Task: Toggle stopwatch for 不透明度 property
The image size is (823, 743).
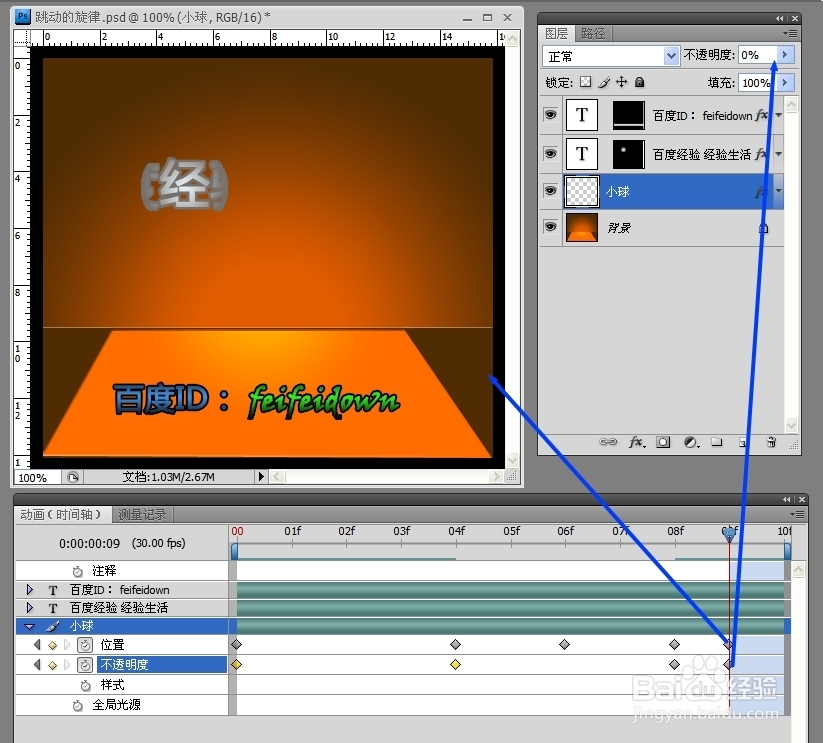Action: [x=85, y=665]
